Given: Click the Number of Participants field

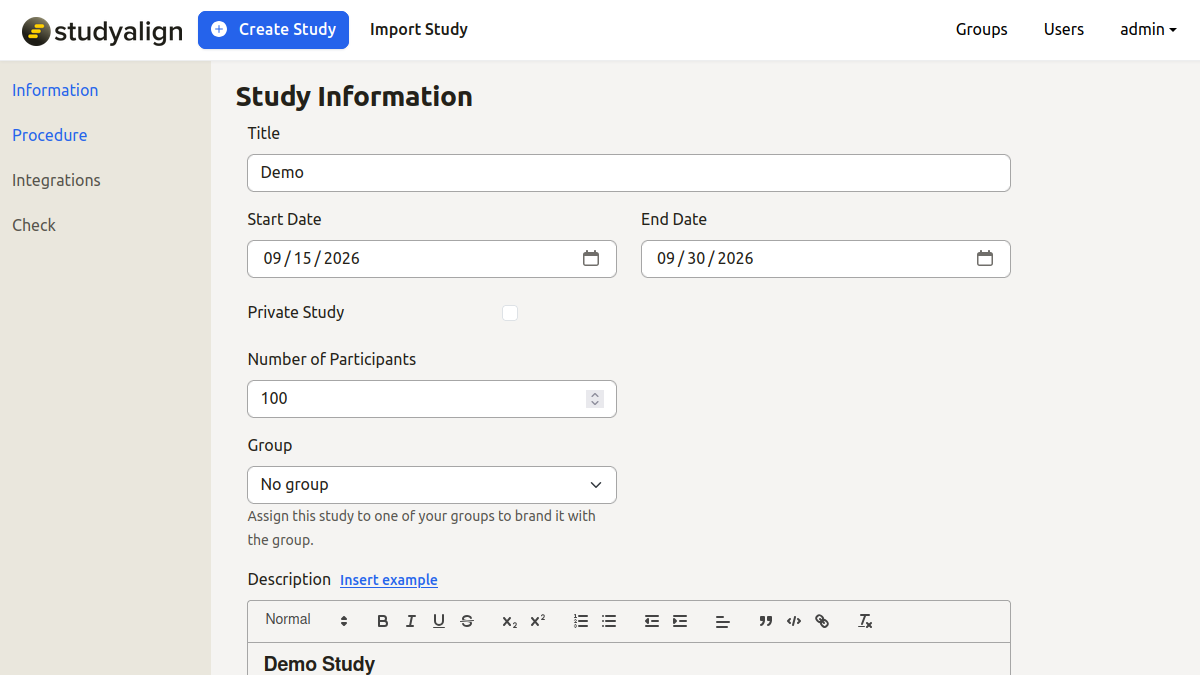Looking at the screenshot, I should 432,399.
